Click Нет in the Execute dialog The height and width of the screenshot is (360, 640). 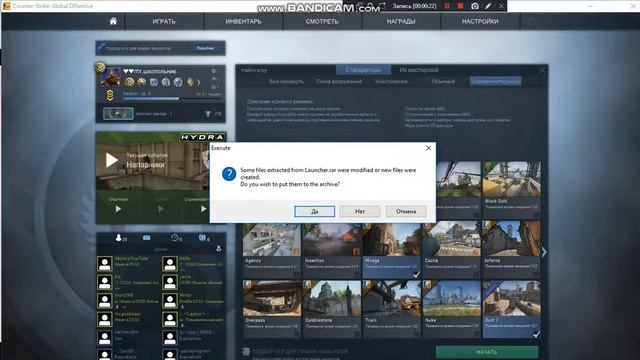click(360, 211)
